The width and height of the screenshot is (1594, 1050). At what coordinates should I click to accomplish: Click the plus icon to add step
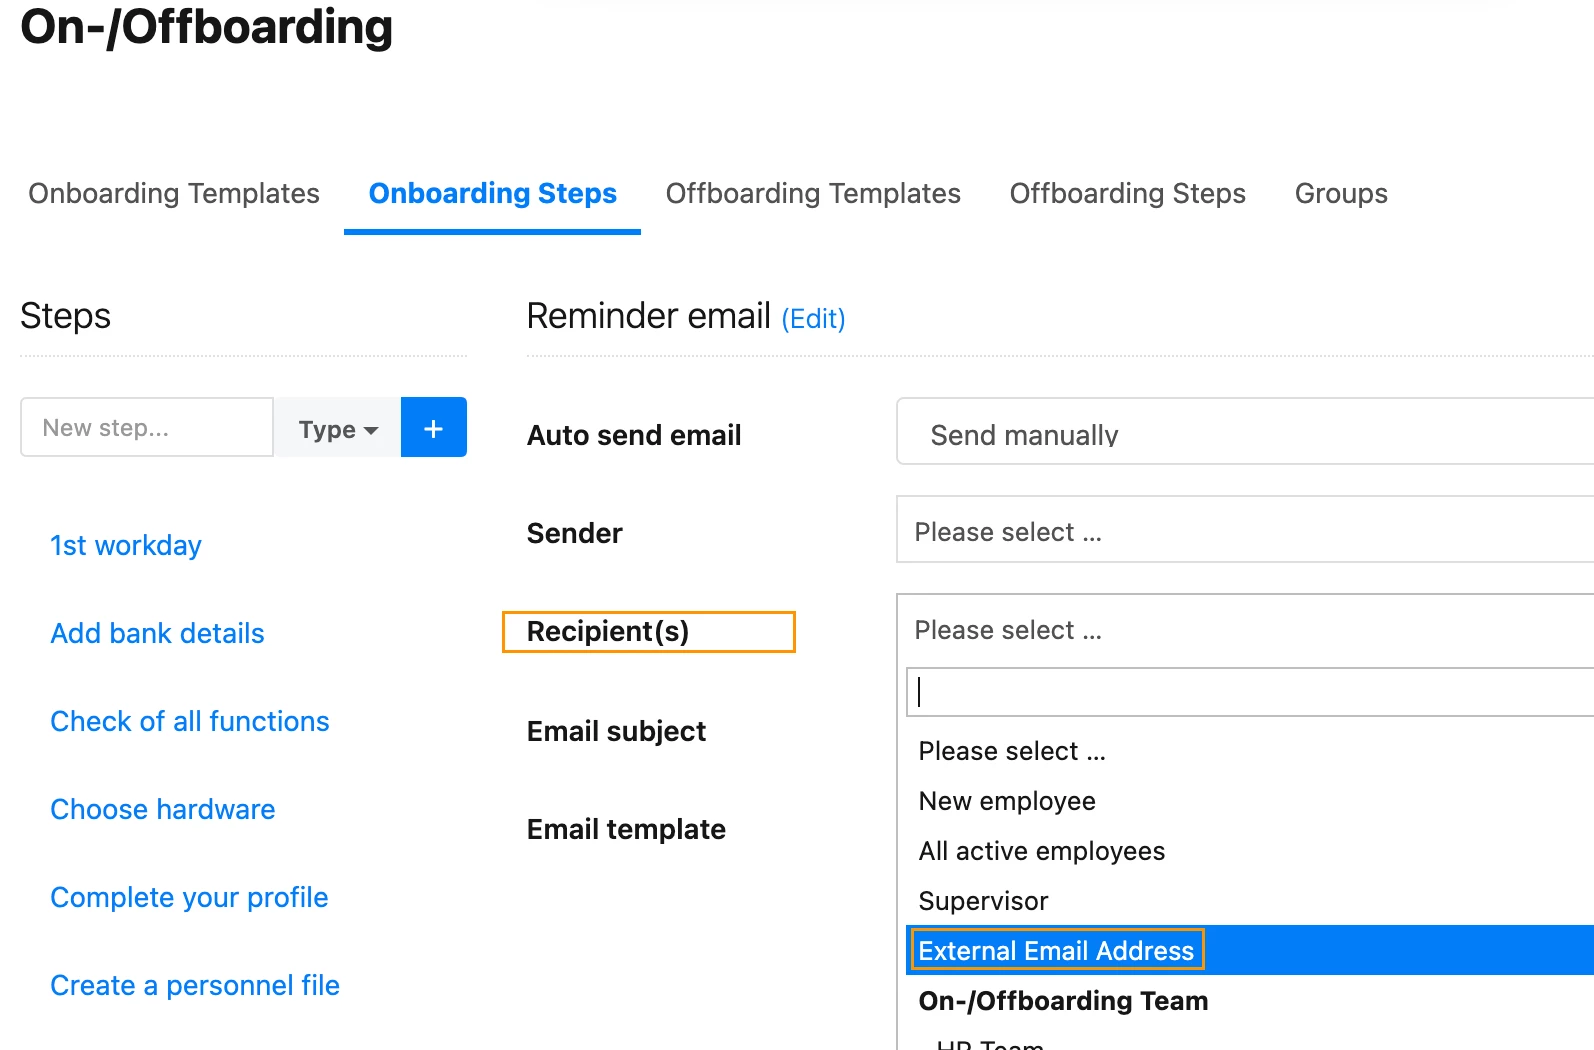tap(433, 427)
